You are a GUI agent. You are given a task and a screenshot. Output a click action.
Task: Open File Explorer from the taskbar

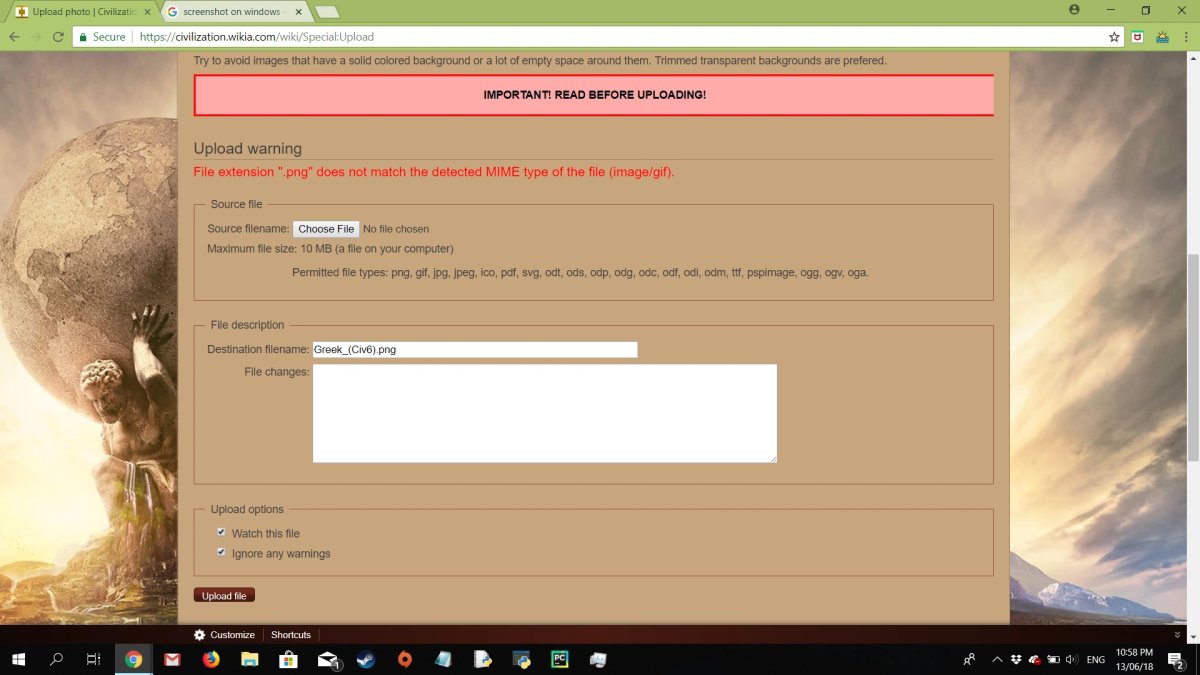coord(249,659)
